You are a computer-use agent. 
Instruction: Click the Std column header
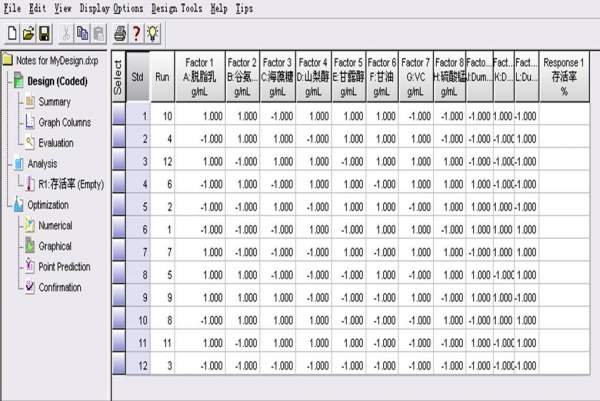pos(138,77)
